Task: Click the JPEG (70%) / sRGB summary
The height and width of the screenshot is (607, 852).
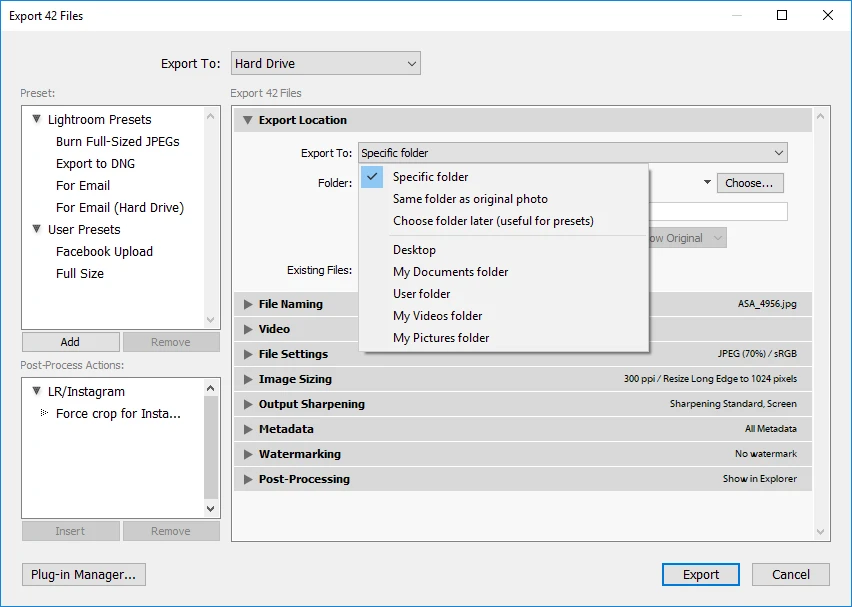Action: (x=757, y=354)
